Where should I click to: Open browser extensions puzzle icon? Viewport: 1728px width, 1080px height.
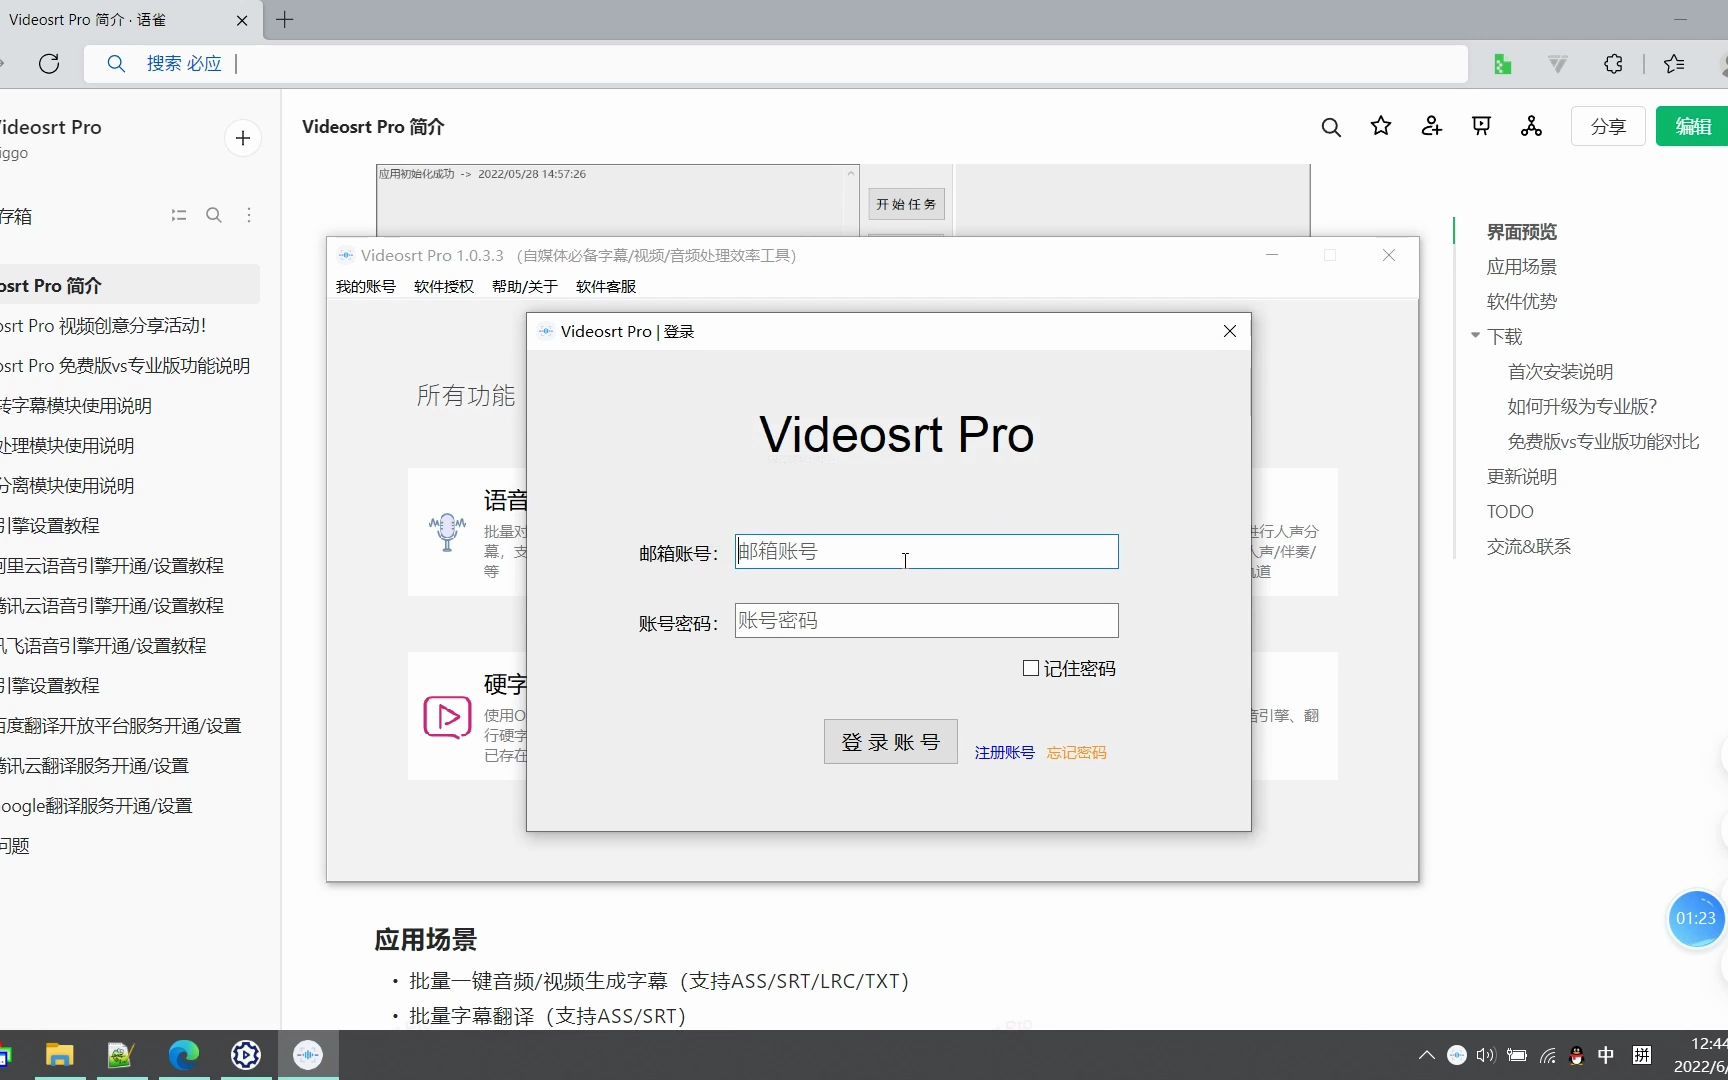pyautogui.click(x=1613, y=64)
